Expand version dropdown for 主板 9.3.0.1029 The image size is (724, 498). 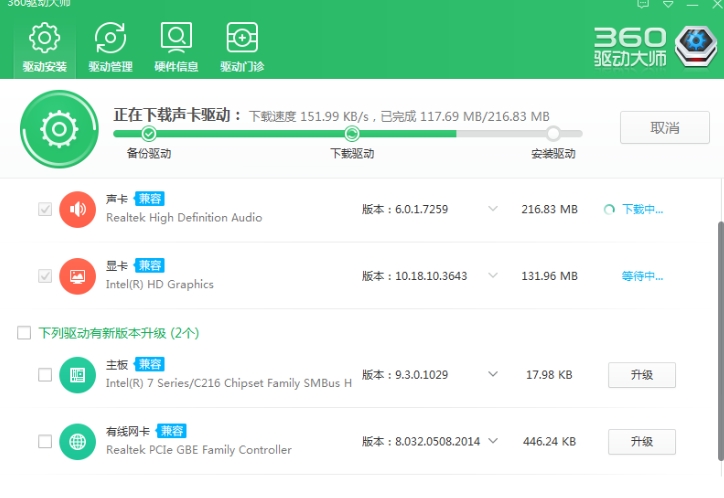coord(493,374)
